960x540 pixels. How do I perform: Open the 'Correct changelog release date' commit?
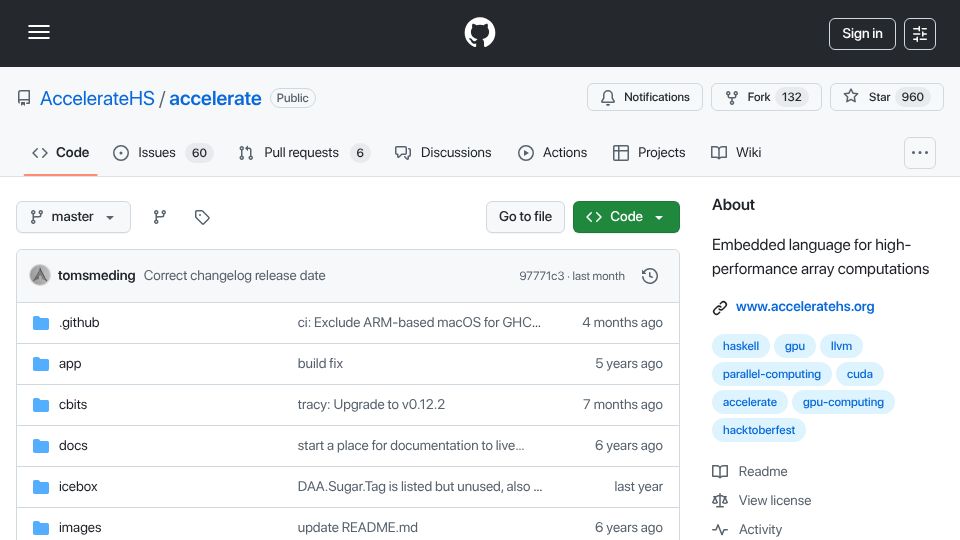click(234, 276)
